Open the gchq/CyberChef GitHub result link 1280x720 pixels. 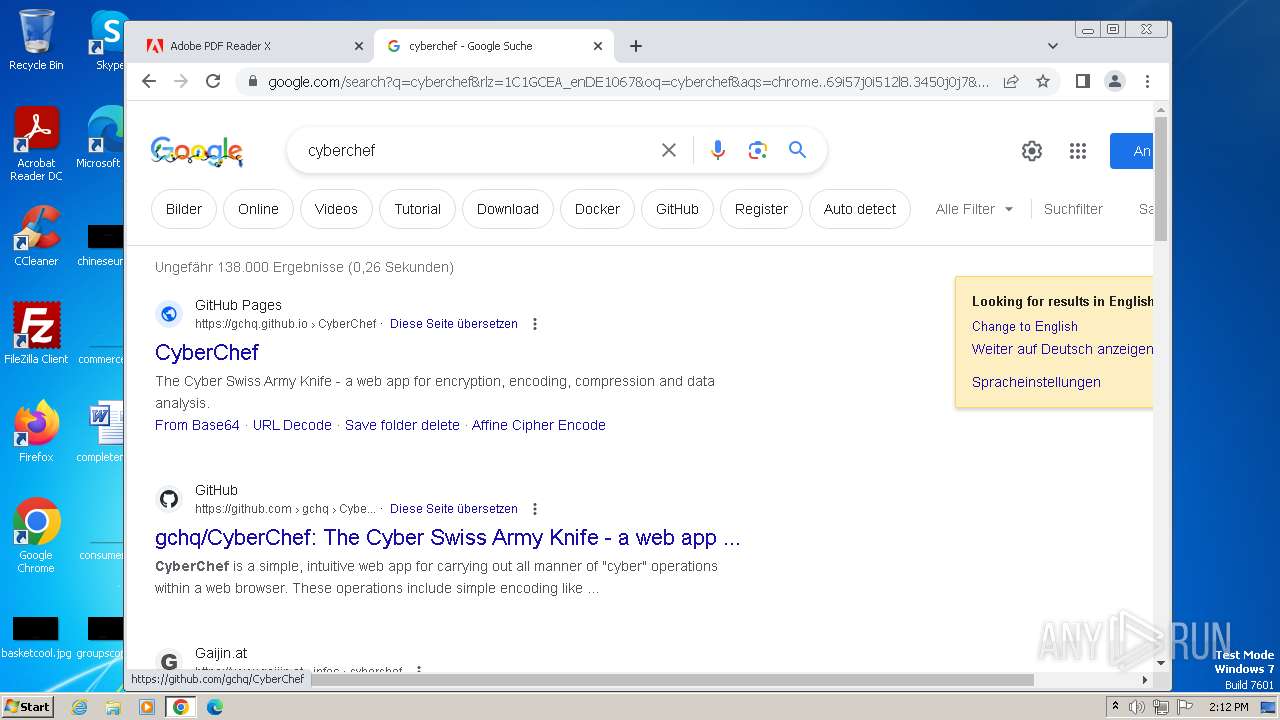pyautogui.click(x=448, y=538)
